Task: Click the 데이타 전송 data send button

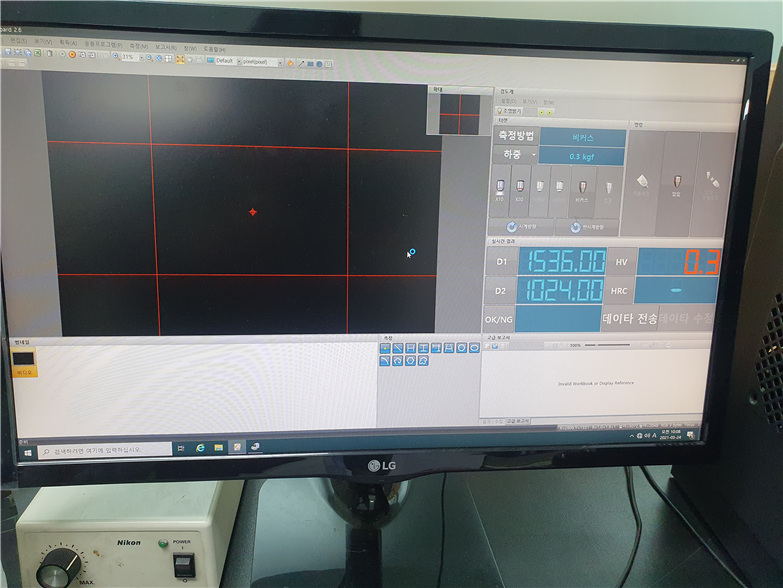Action: point(629,318)
